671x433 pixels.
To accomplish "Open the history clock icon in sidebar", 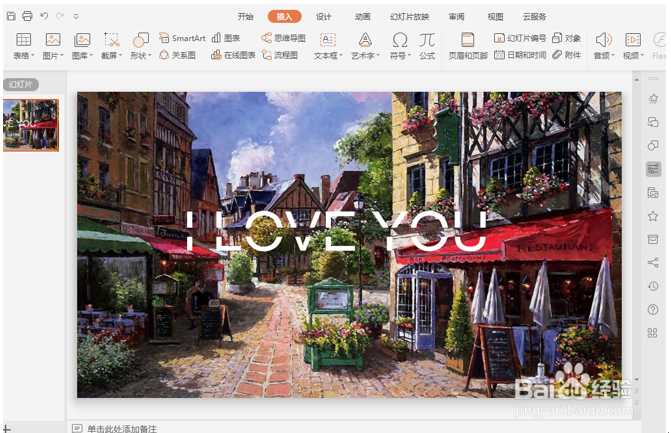I will (x=653, y=286).
